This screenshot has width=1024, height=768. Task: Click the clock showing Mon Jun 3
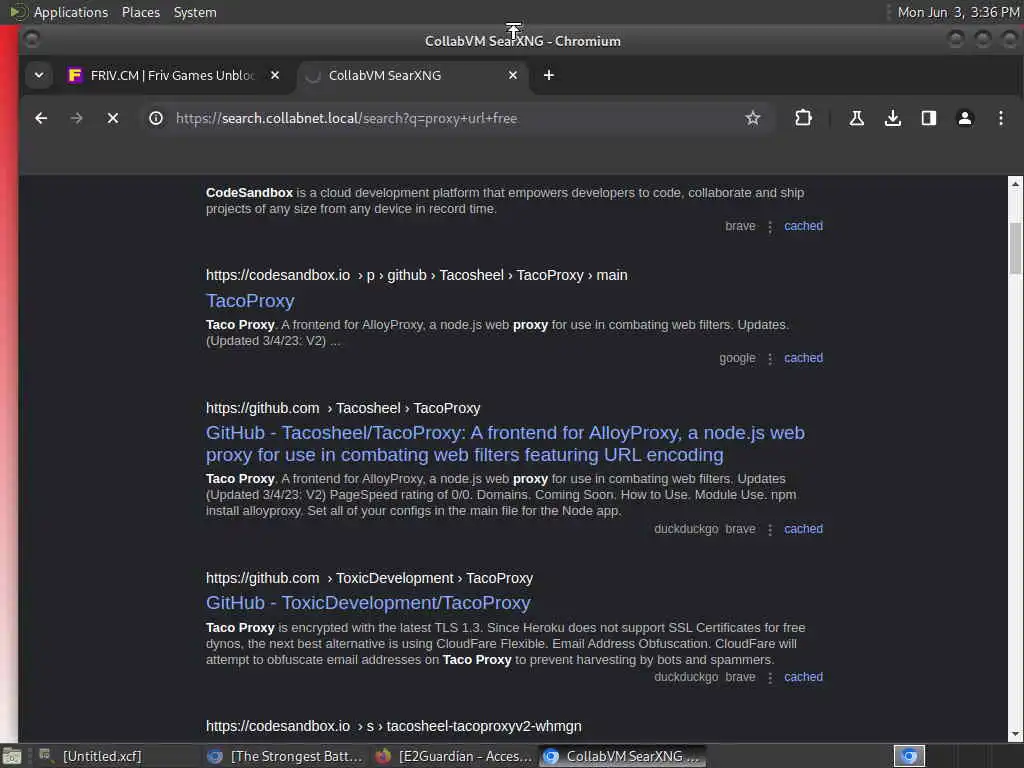957,12
